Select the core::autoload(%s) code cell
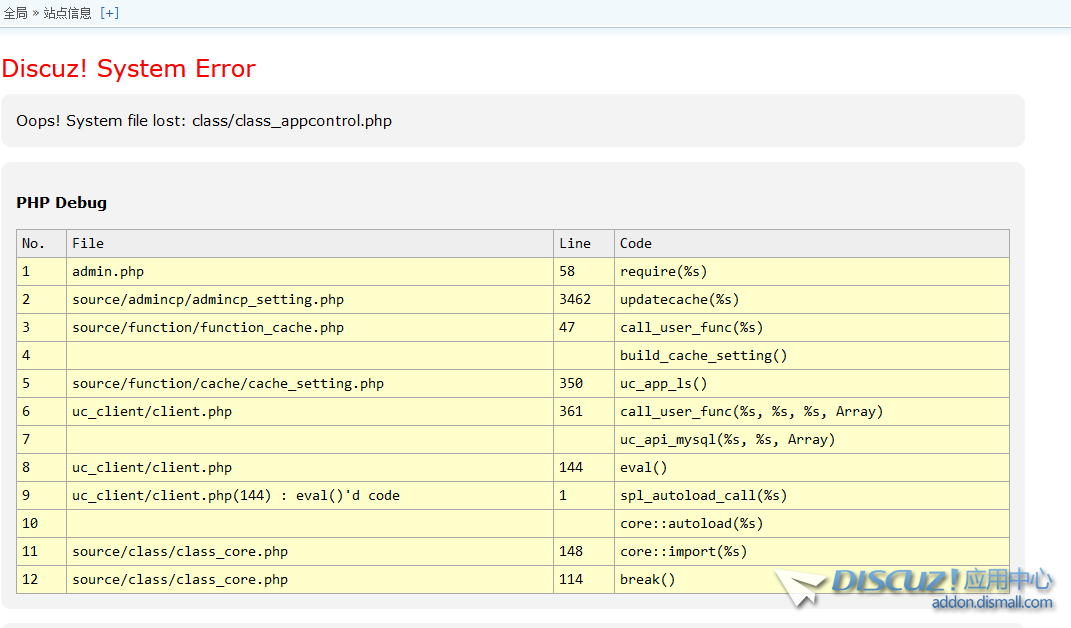Screen dimensions: 1071x628 (x=812, y=523)
